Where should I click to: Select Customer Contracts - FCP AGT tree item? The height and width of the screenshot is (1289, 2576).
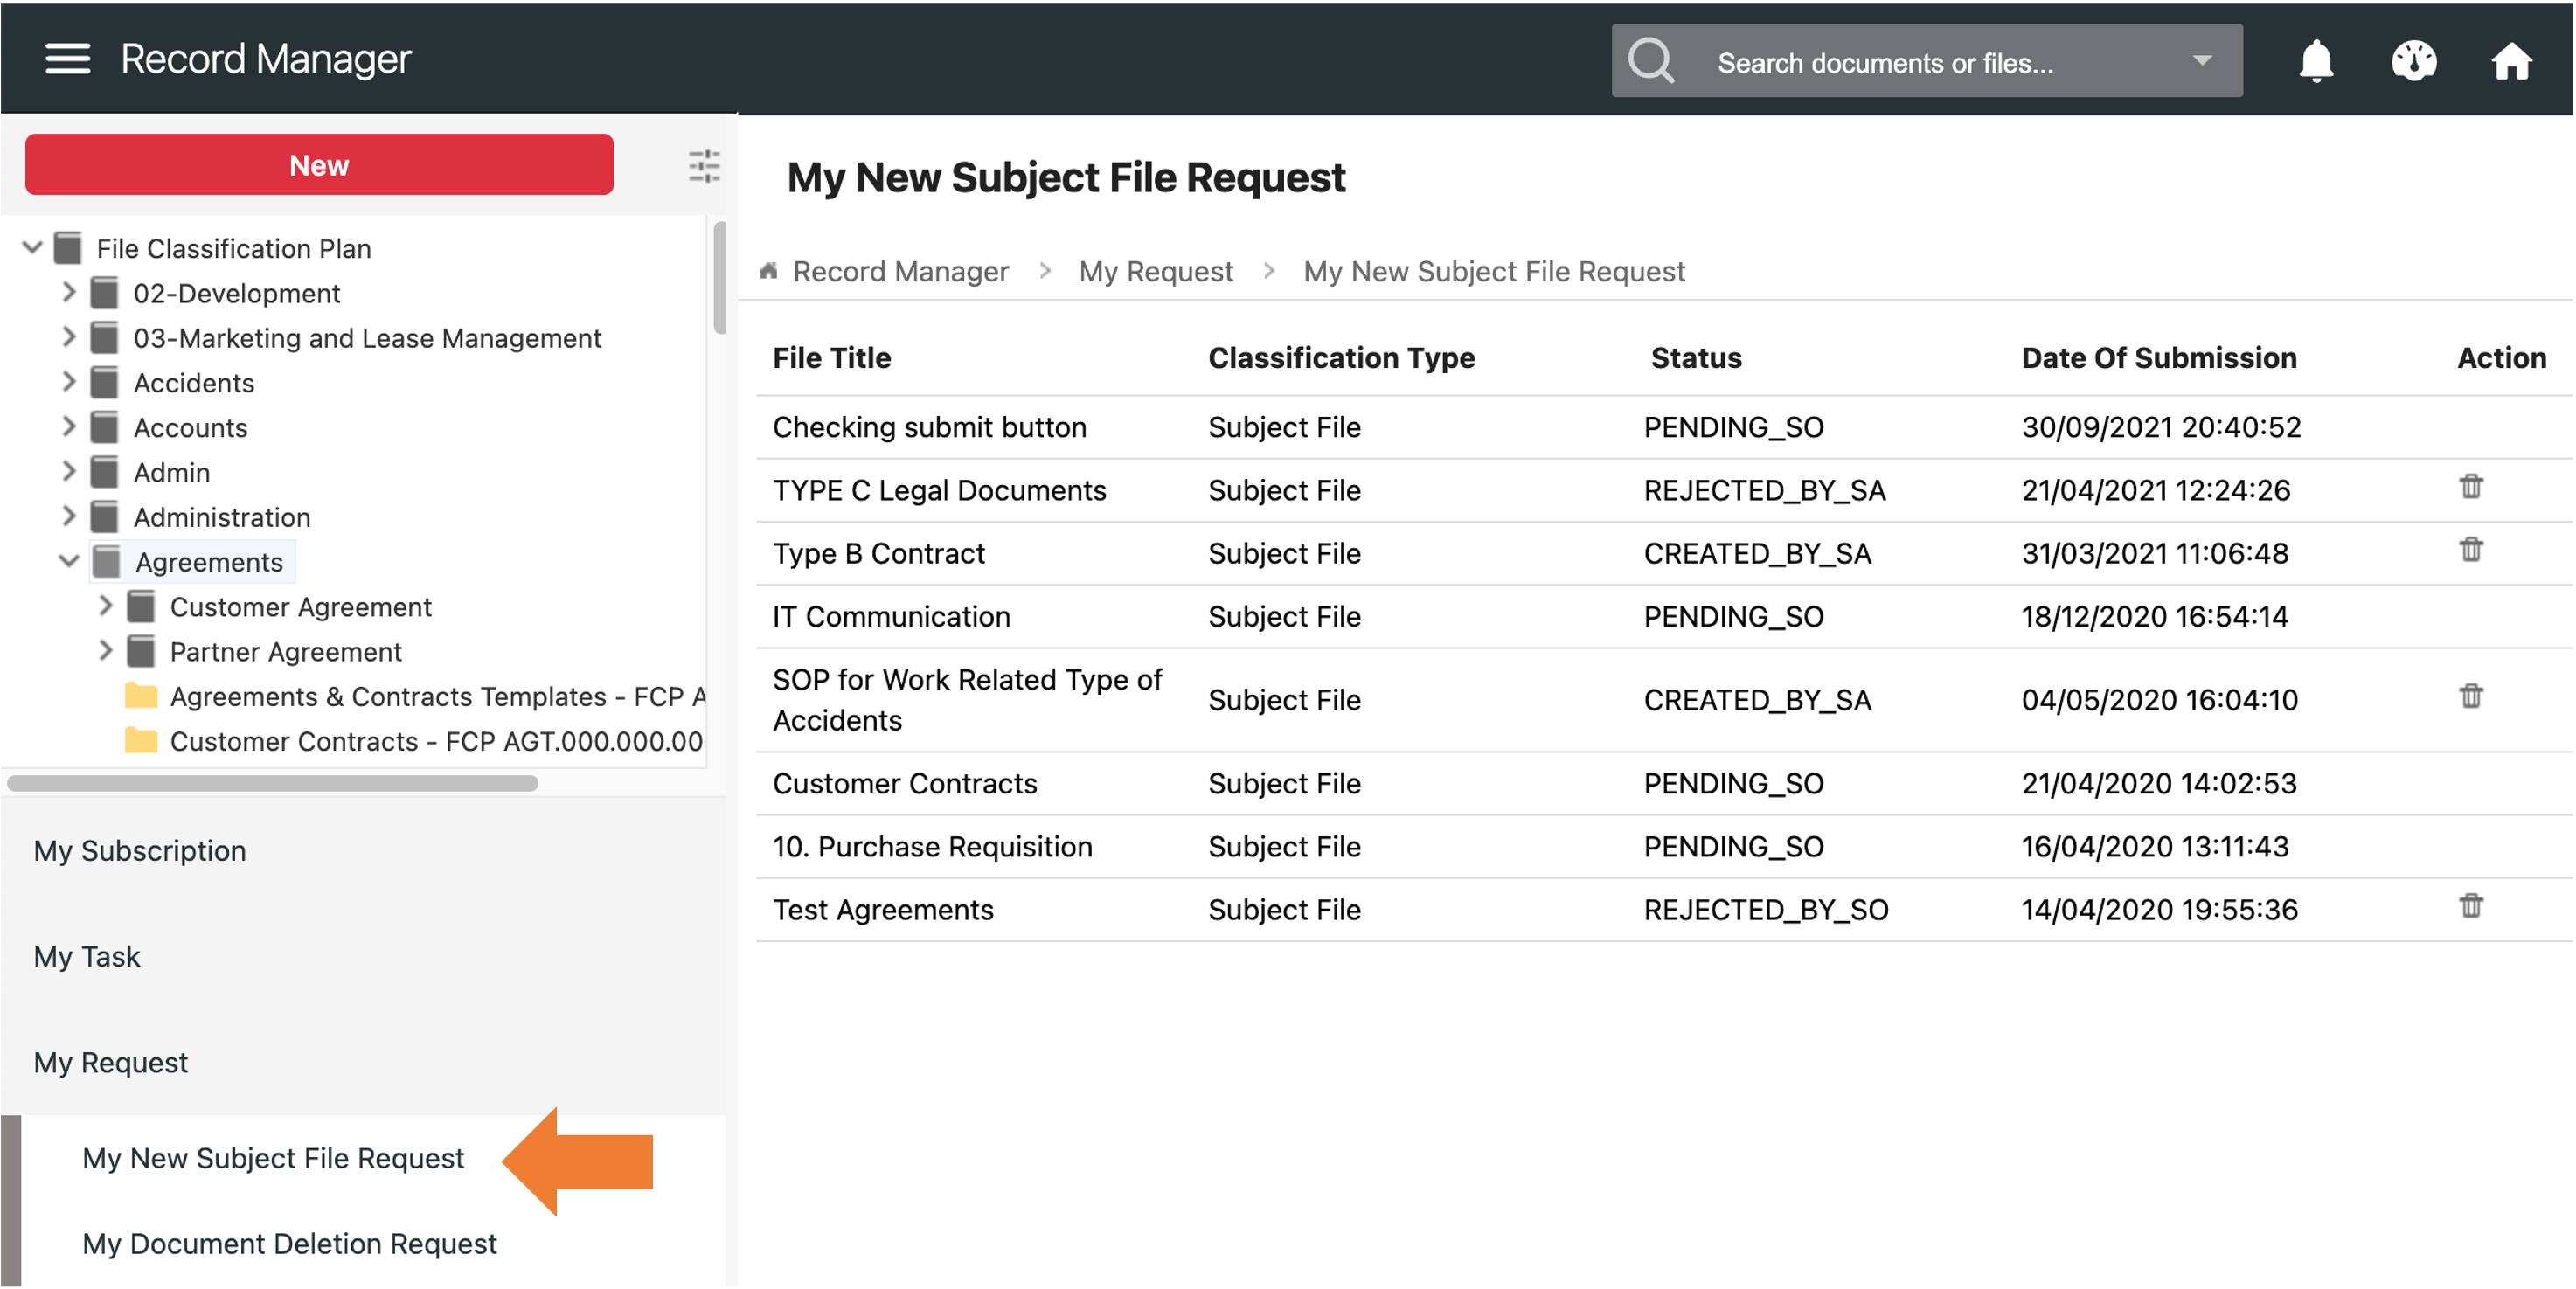pyautogui.click(x=436, y=741)
